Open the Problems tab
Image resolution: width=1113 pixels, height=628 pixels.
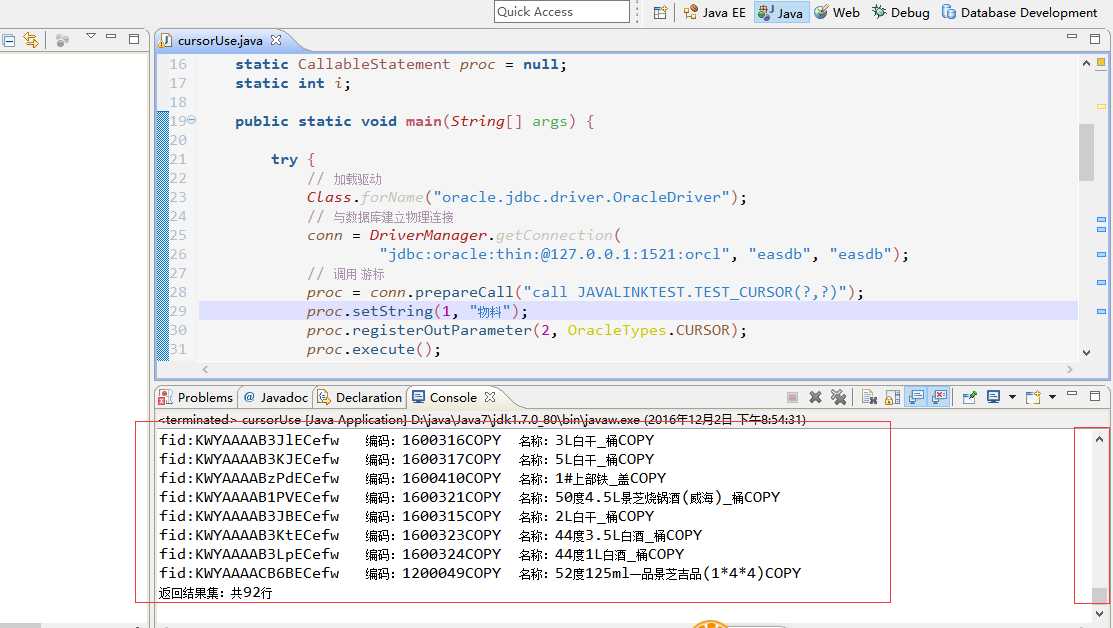tap(196, 397)
